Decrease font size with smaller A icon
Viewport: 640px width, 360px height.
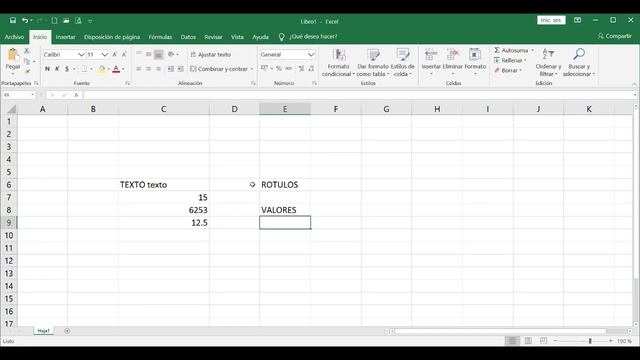[124, 54]
